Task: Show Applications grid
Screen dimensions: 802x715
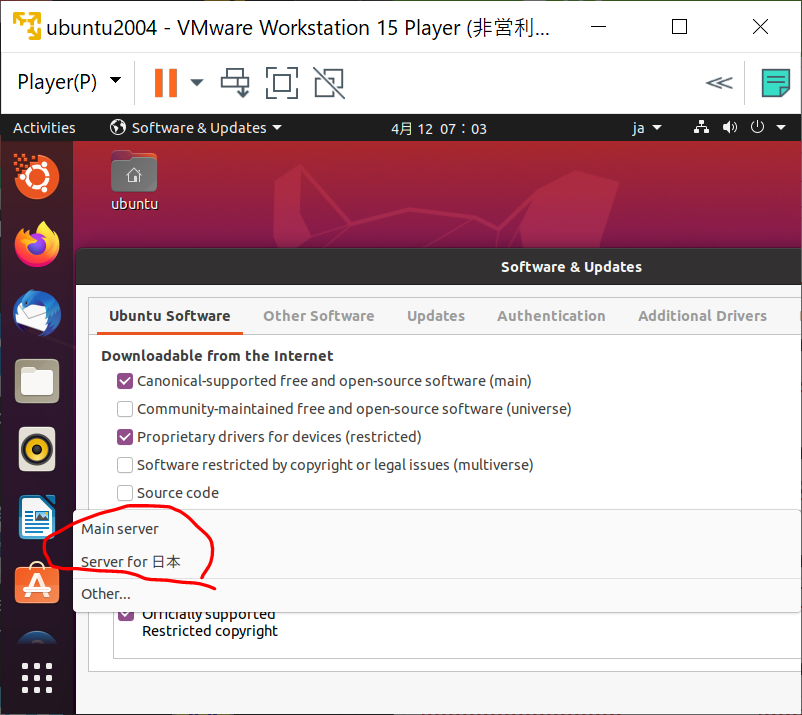Action: (37, 678)
